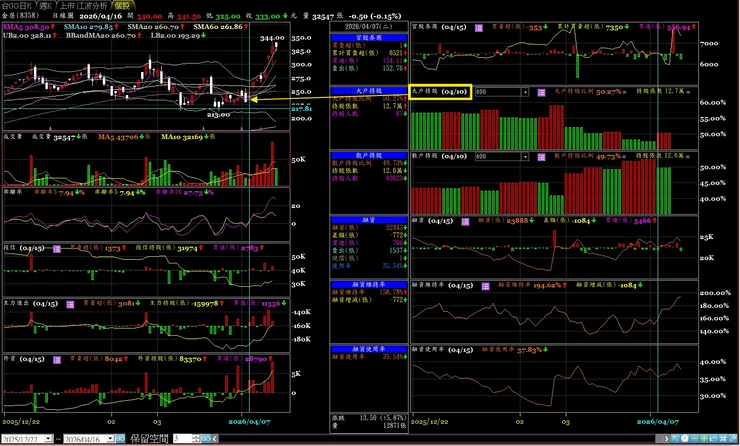Open the 台OG日K tab
Screen dimensions: 740x446
click(17, 6)
